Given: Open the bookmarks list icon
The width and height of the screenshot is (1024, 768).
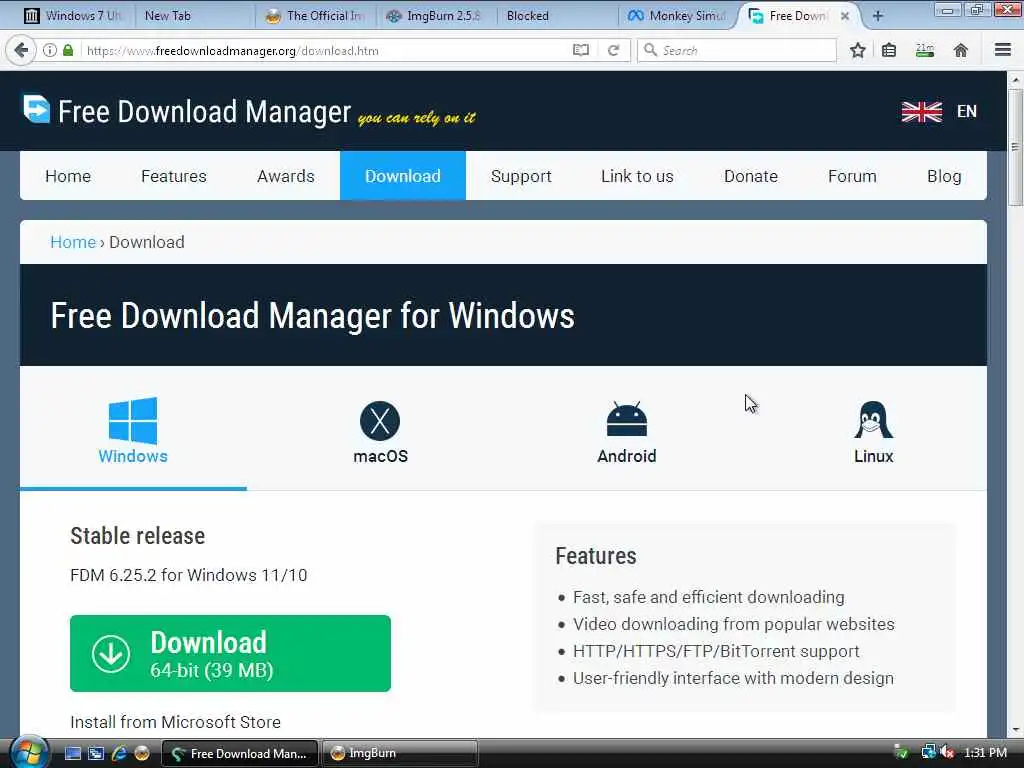Looking at the screenshot, I should tap(889, 50).
